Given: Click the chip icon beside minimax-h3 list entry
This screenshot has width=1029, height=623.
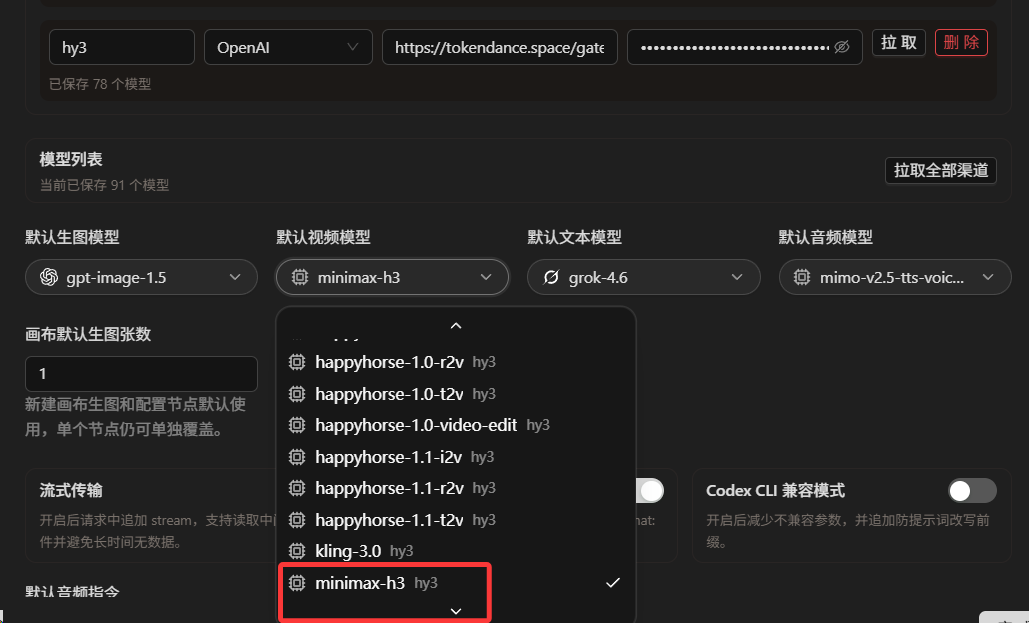Looking at the screenshot, I should tap(297, 583).
